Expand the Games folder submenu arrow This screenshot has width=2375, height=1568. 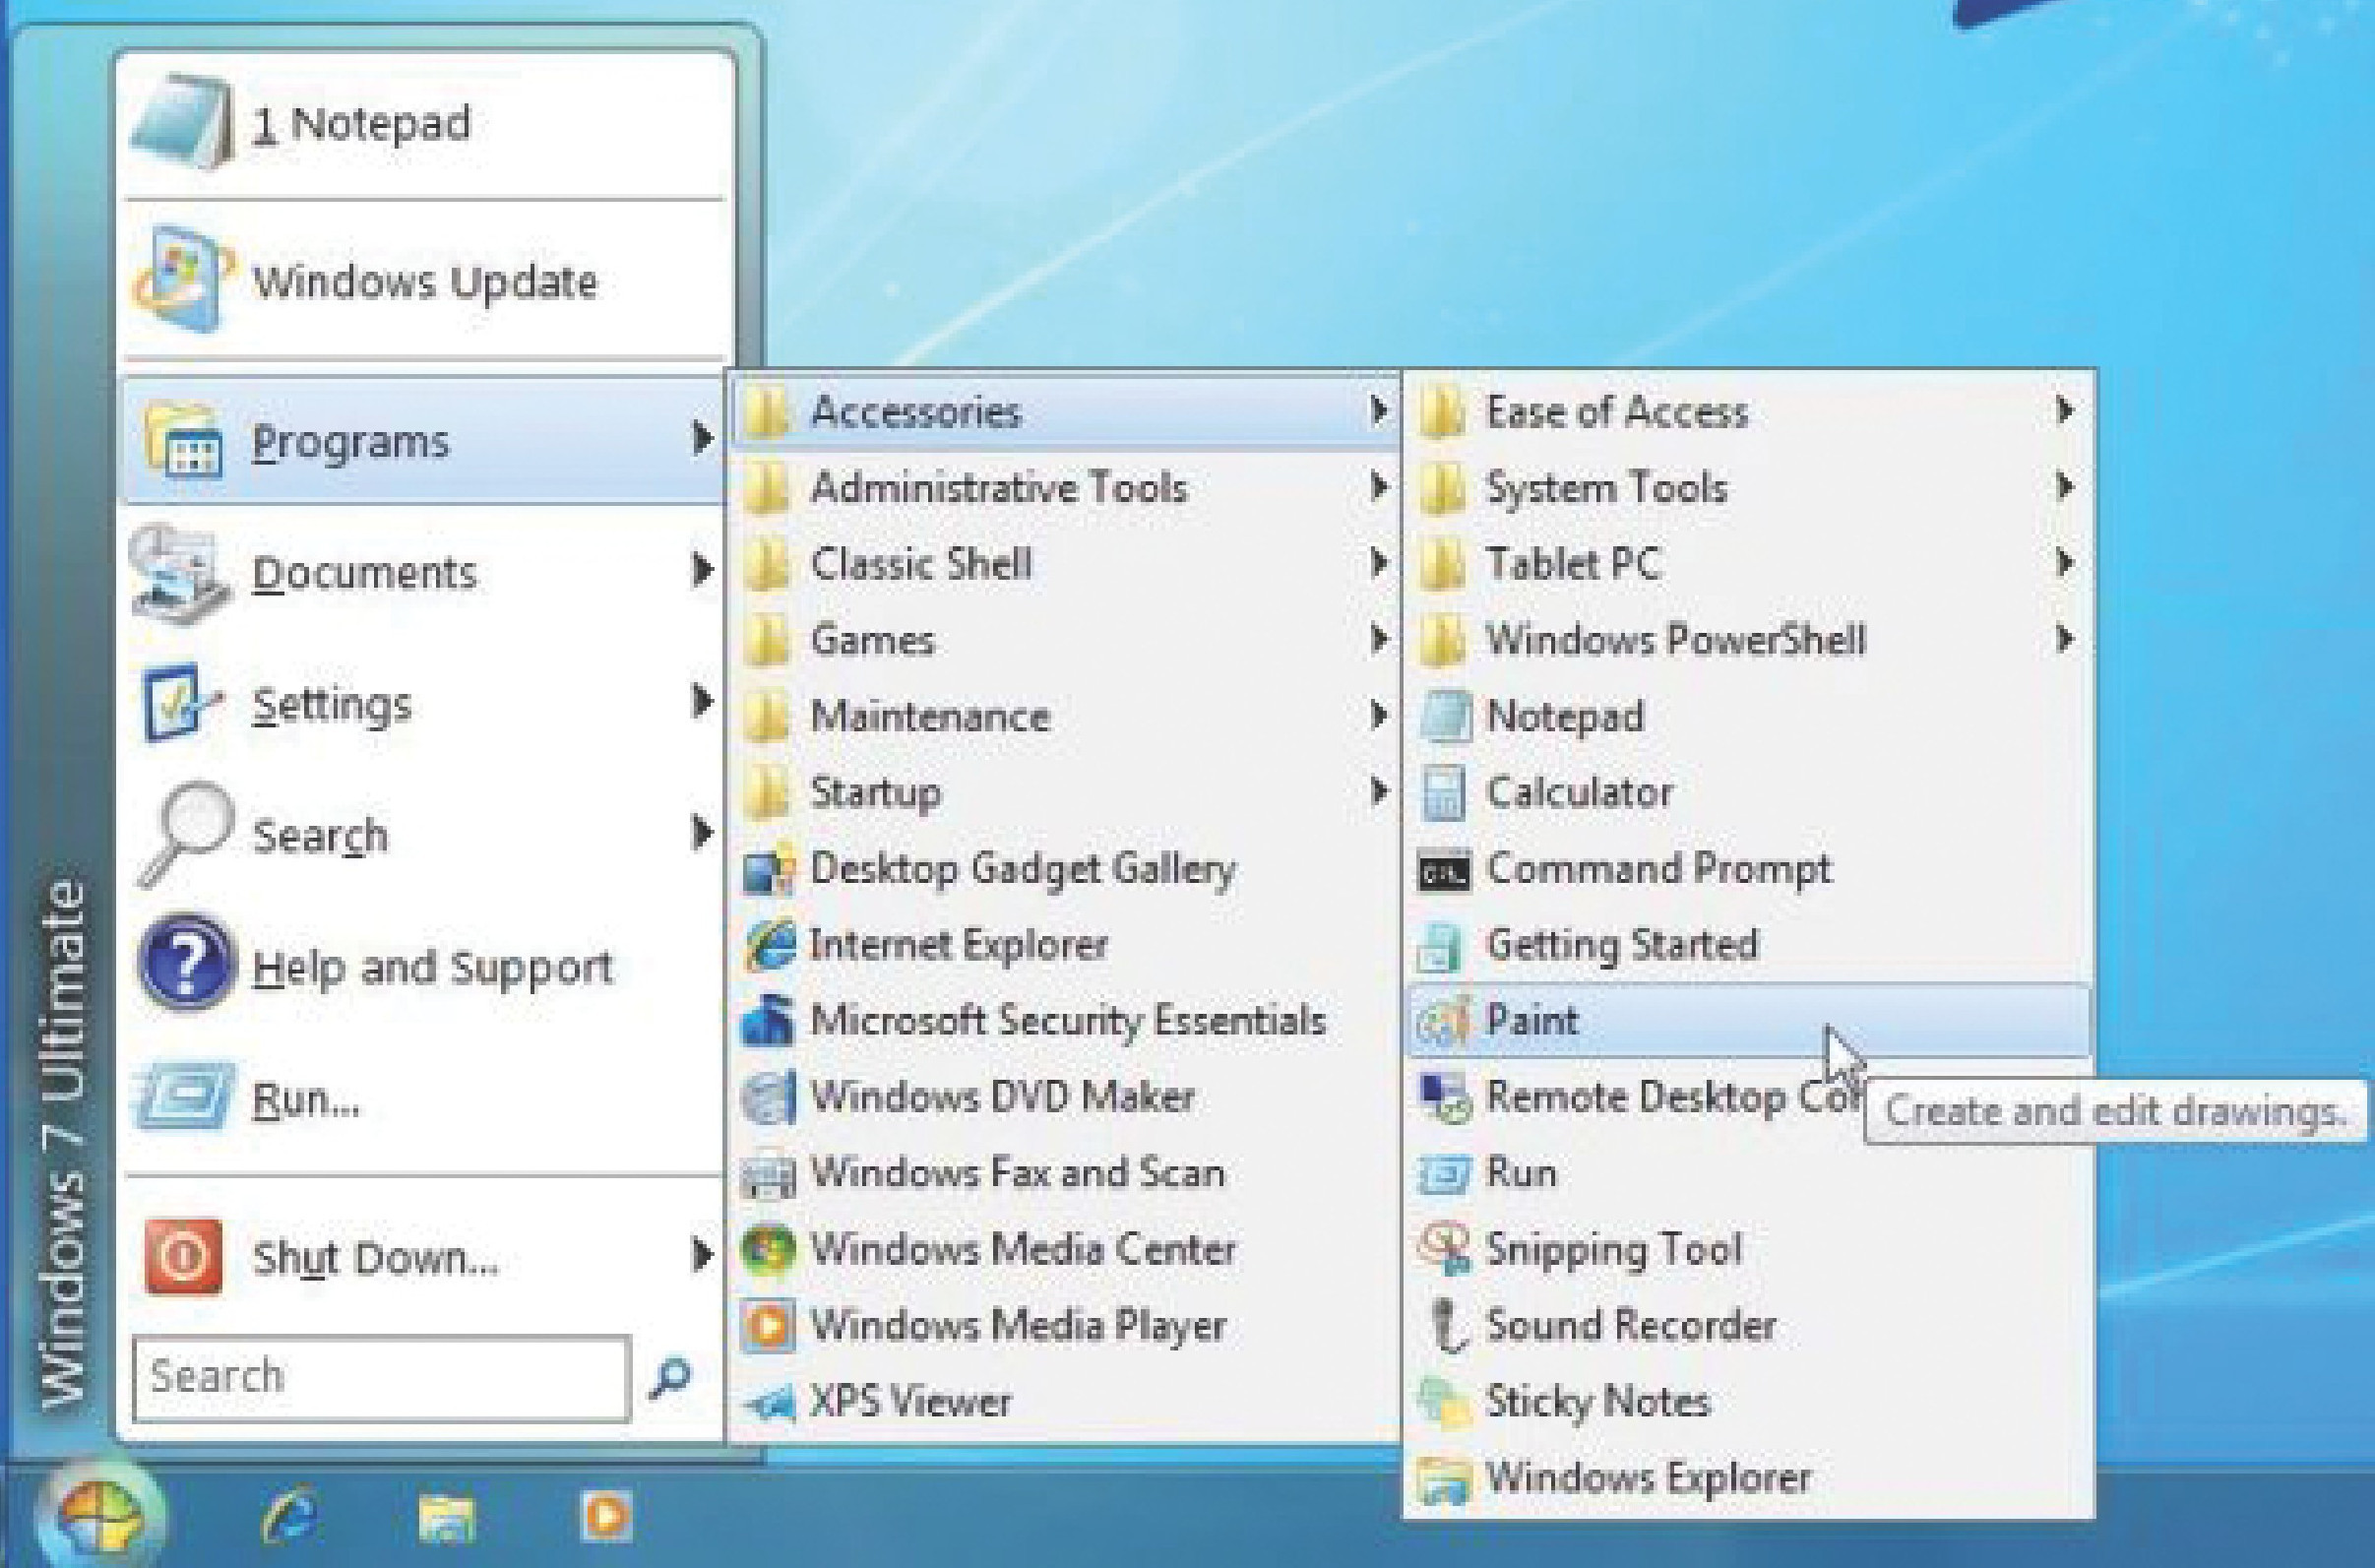tap(1378, 639)
